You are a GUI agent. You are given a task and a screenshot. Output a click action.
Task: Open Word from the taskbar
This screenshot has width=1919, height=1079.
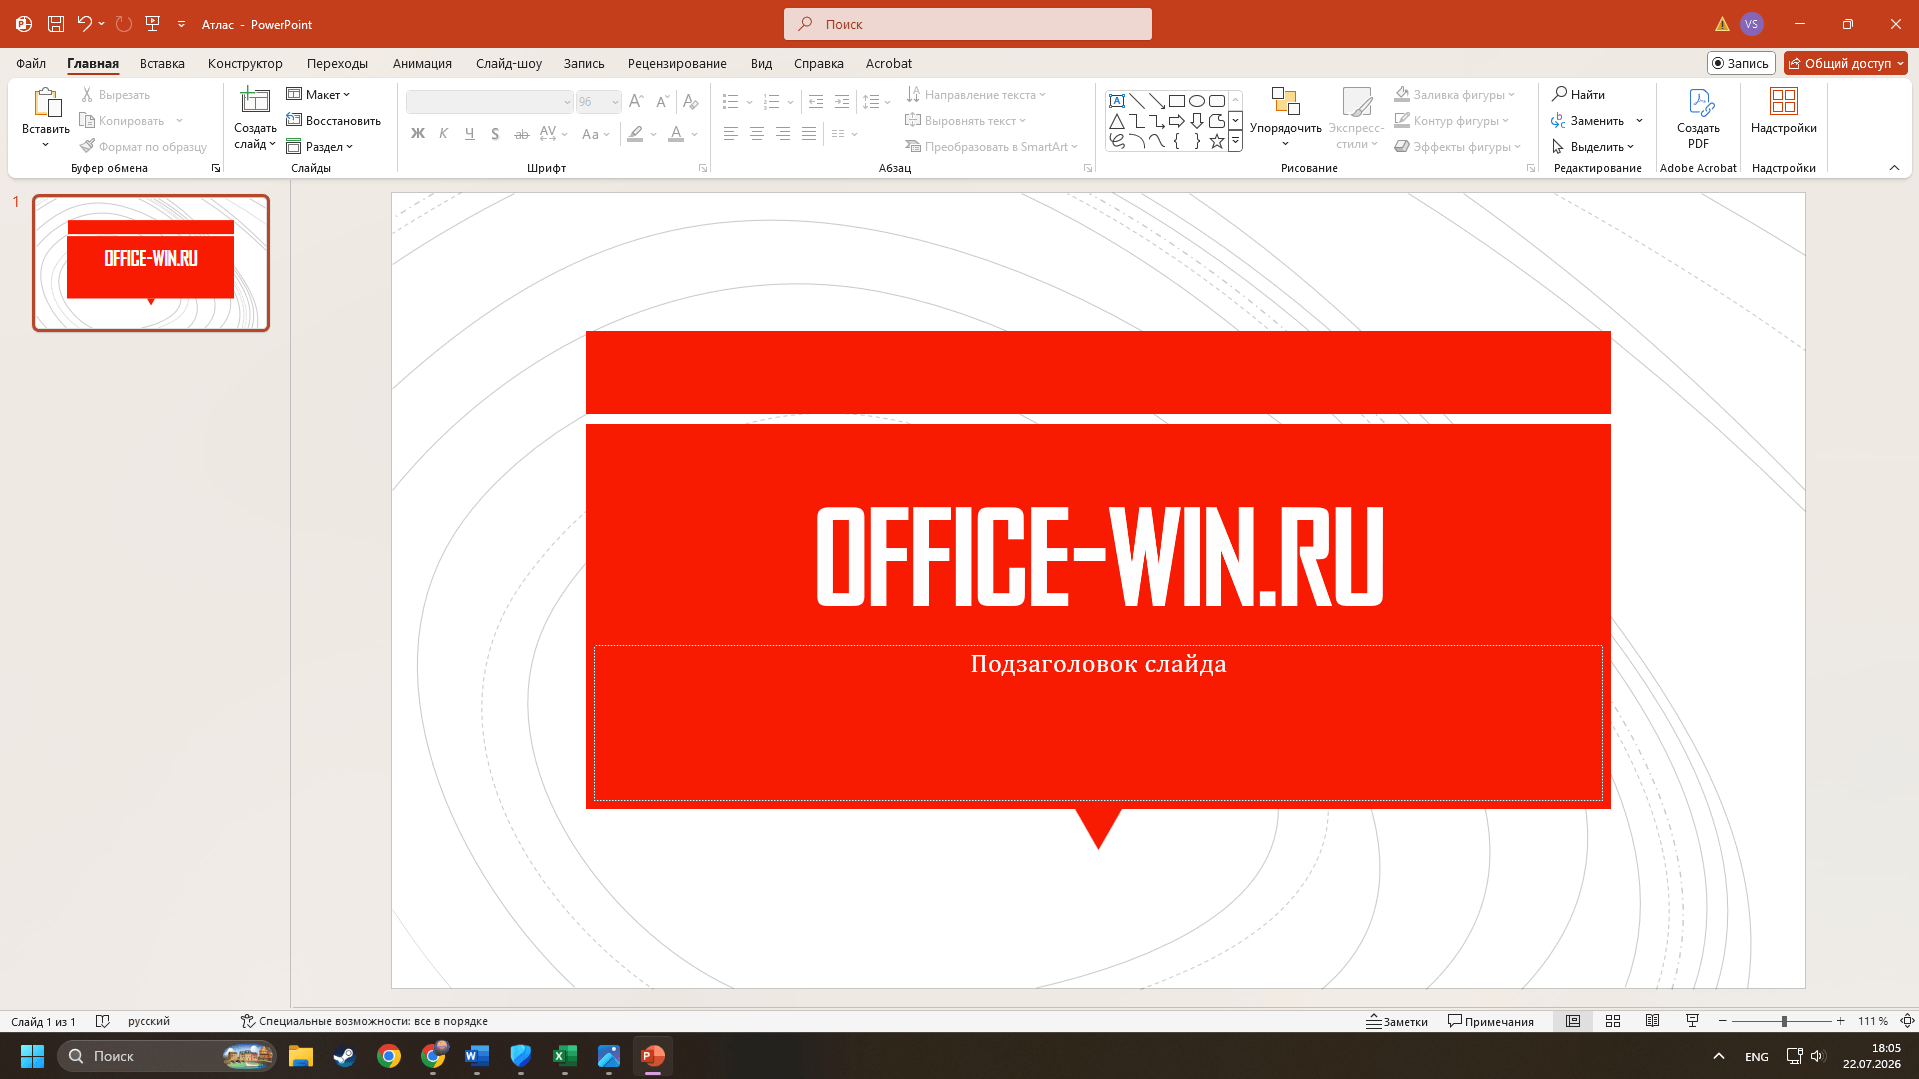pos(477,1056)
